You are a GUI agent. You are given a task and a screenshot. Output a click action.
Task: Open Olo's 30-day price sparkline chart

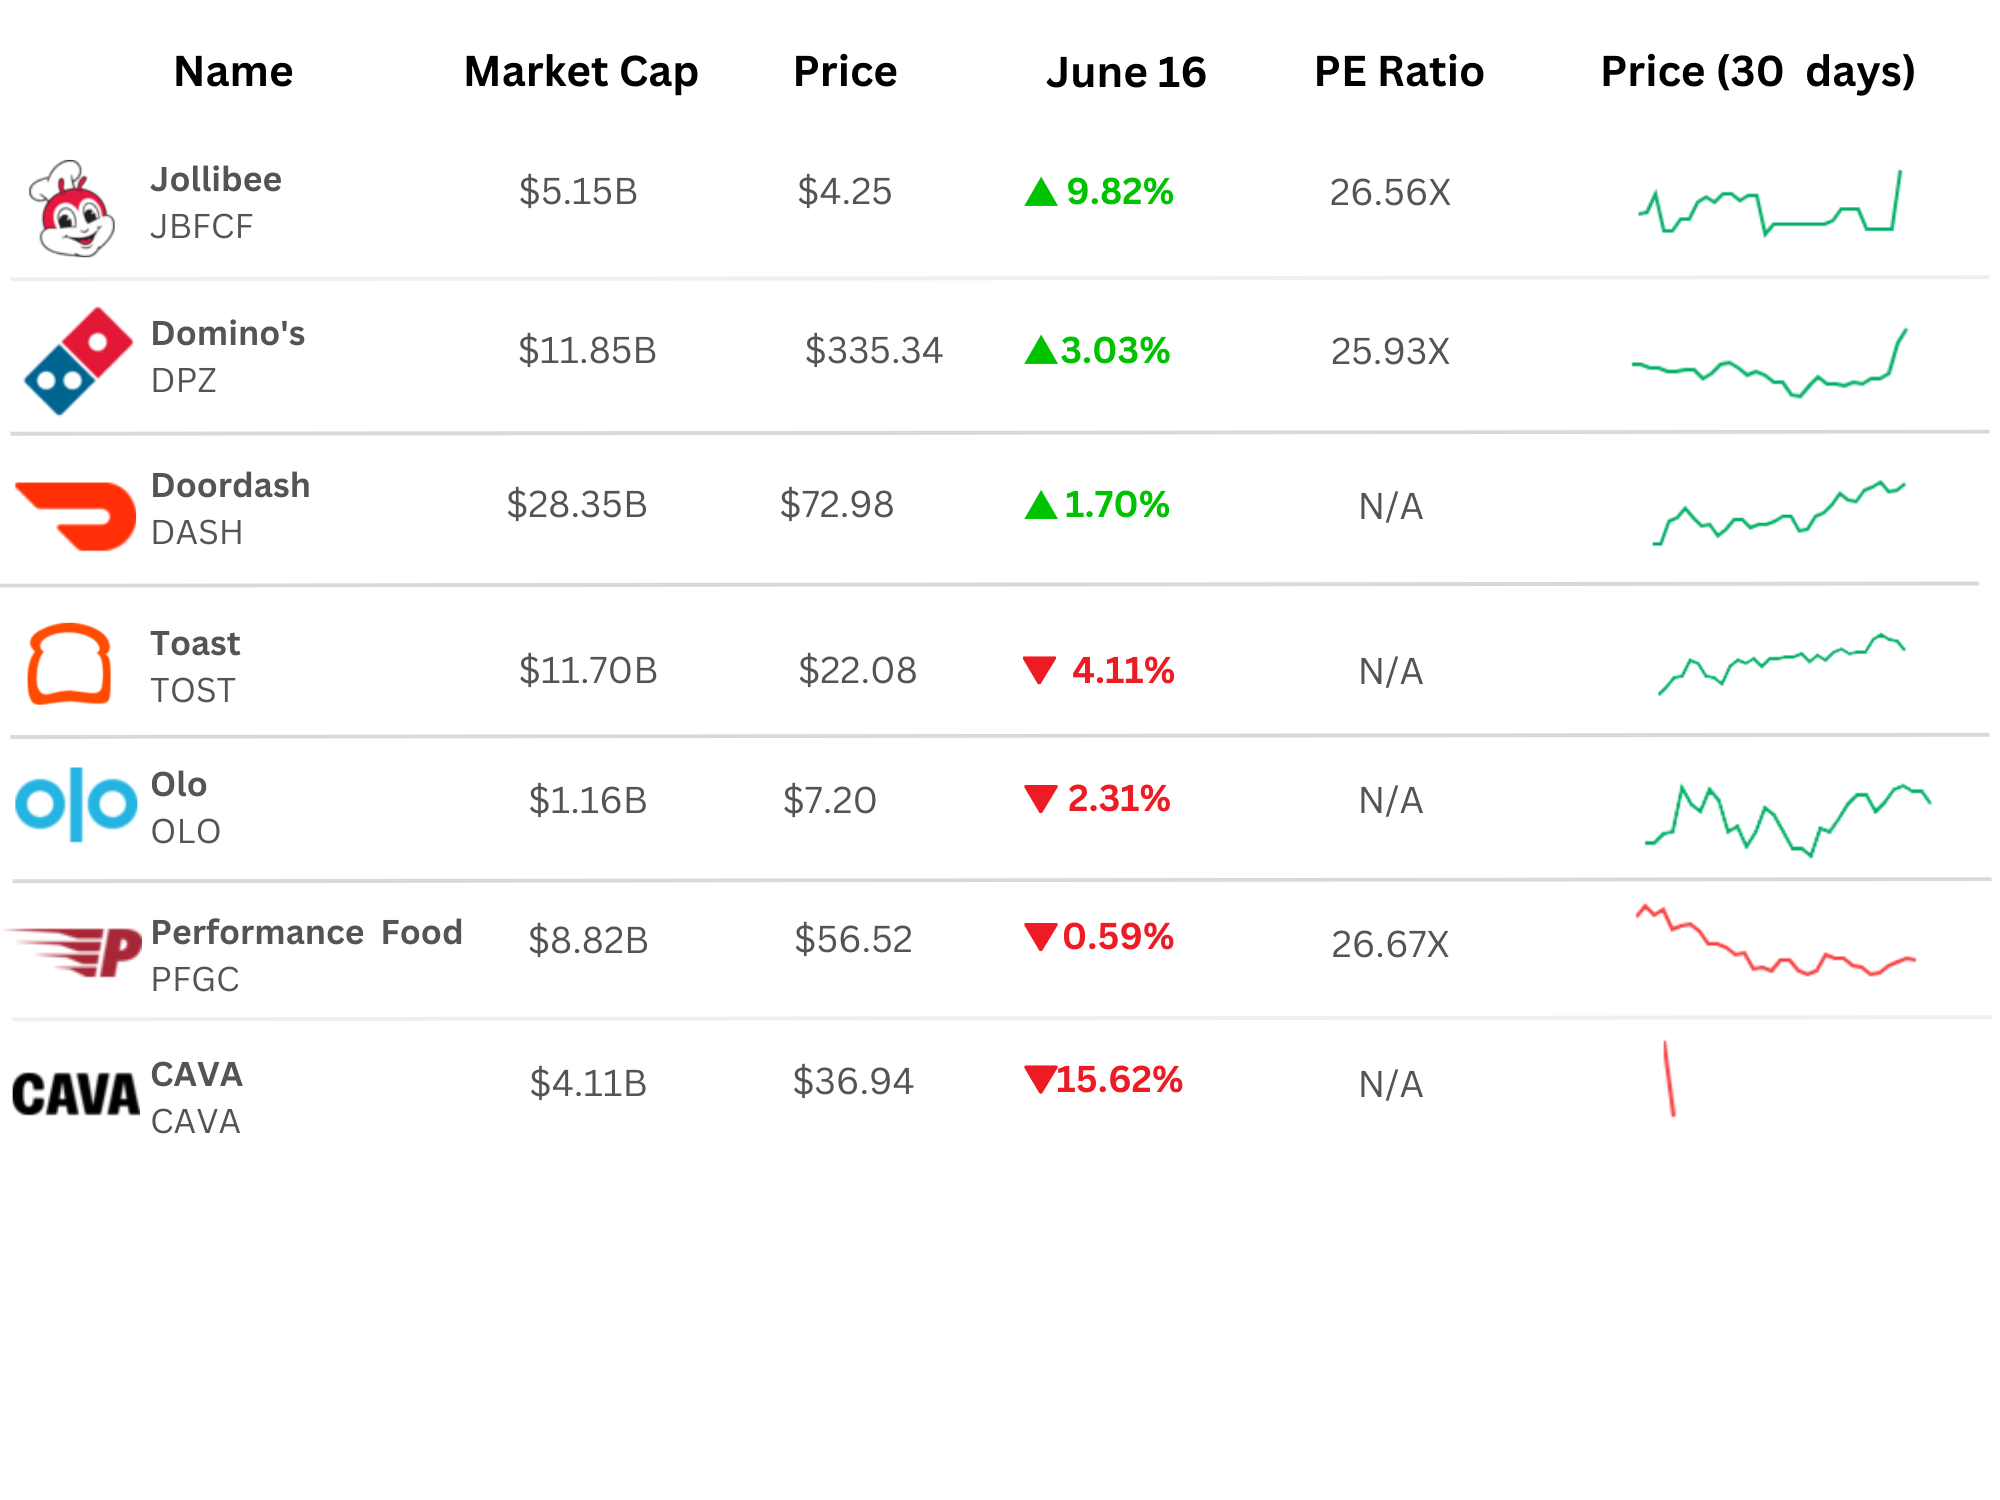(1788, 820)
